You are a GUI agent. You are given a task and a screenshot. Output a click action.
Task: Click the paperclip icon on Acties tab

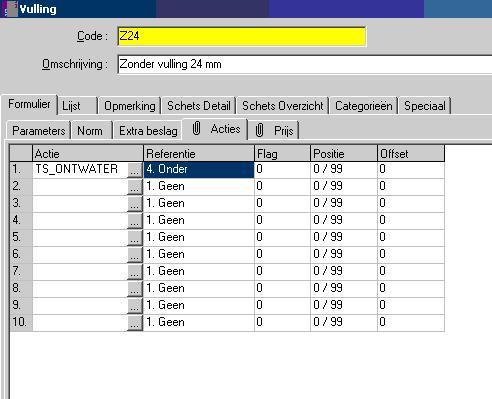(197, 129)
